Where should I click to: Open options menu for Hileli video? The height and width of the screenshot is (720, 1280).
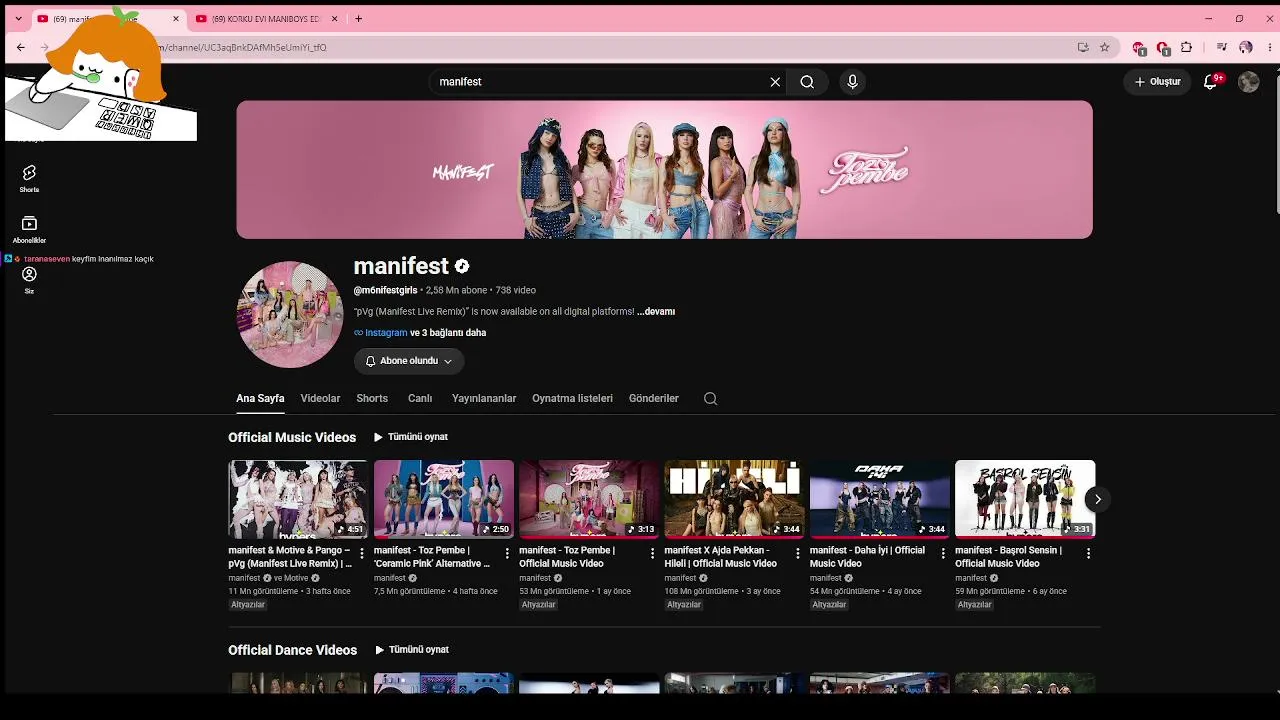pos(797,553)
